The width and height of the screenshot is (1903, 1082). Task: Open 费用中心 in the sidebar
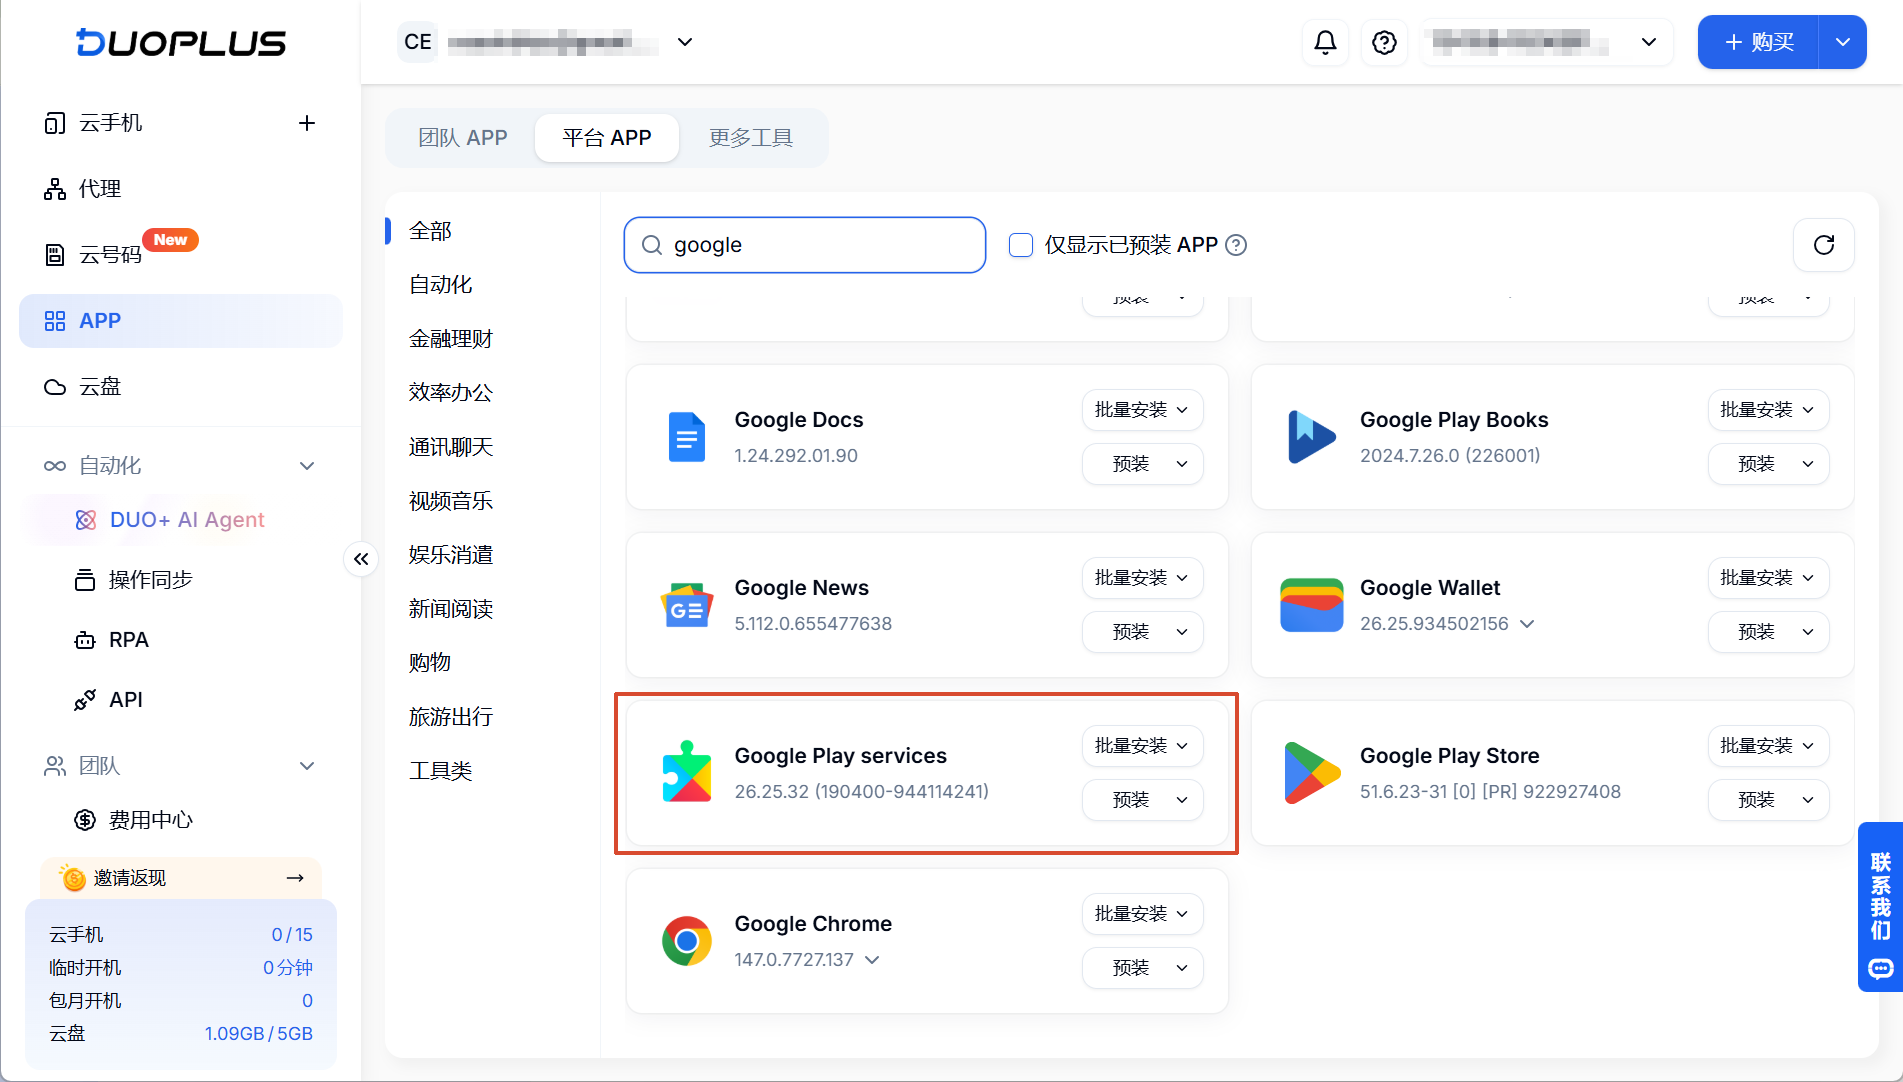pos(134,820)
